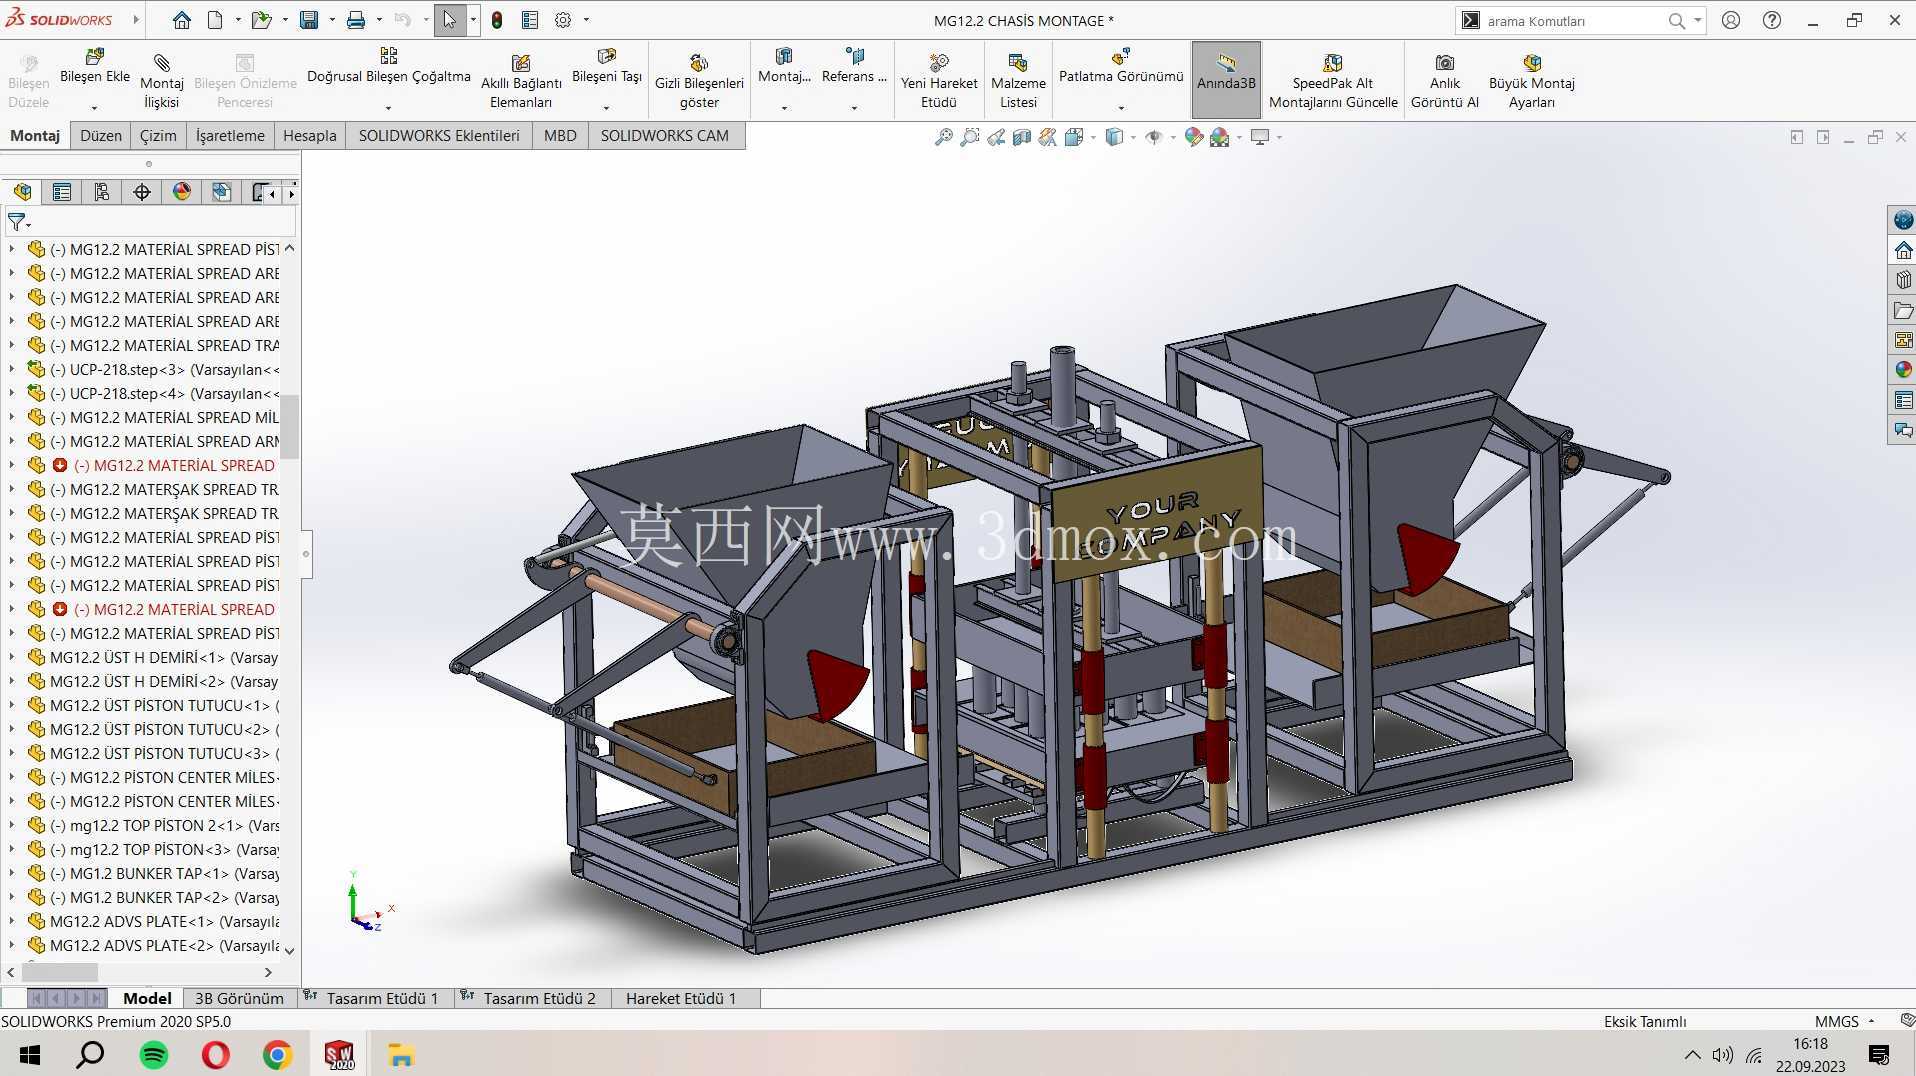1916x1076 pixels.
Task: Open the ConfigurationManager tab icon
Action: (x=102, y=192)
